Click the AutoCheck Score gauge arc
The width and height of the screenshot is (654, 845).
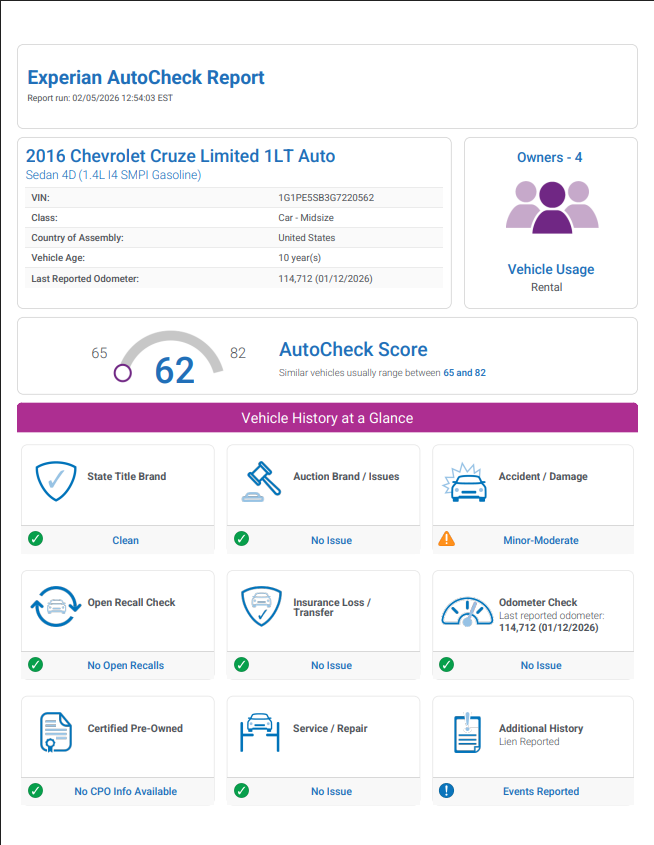pos(170,343)
